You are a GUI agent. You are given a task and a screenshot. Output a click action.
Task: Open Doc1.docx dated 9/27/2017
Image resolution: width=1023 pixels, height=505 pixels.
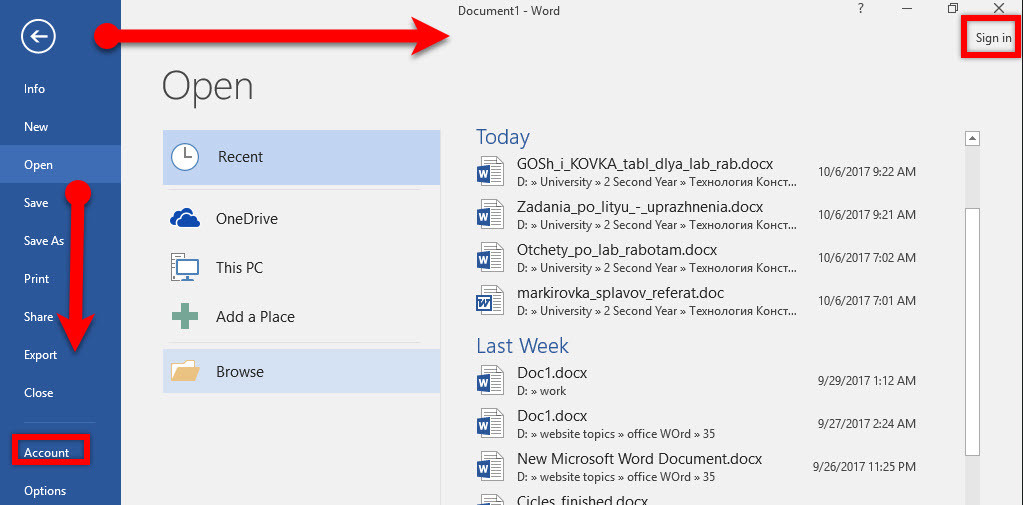pyautogui.click(x=552, y=416)
